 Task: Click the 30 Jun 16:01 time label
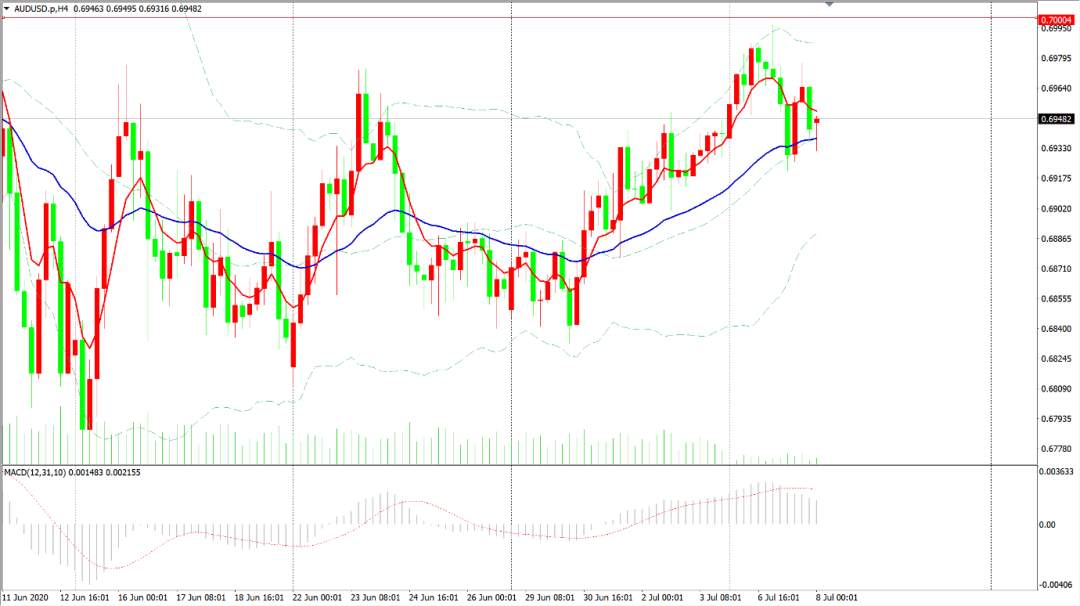coord(608,598)
